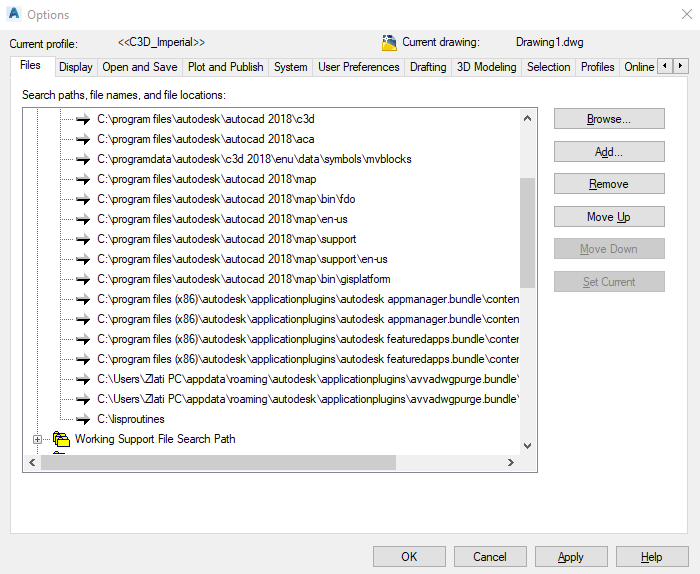Open Help for the Options dialog
The width and height of the screenshot is (700, 574).
click(652, 557)
